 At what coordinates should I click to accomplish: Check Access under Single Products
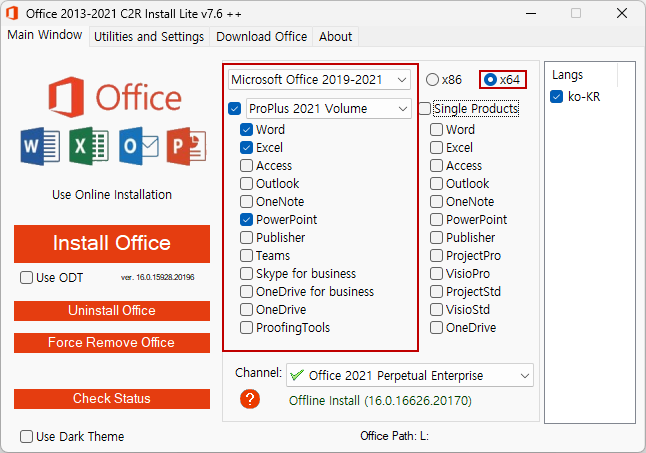(x=436, y=166)
